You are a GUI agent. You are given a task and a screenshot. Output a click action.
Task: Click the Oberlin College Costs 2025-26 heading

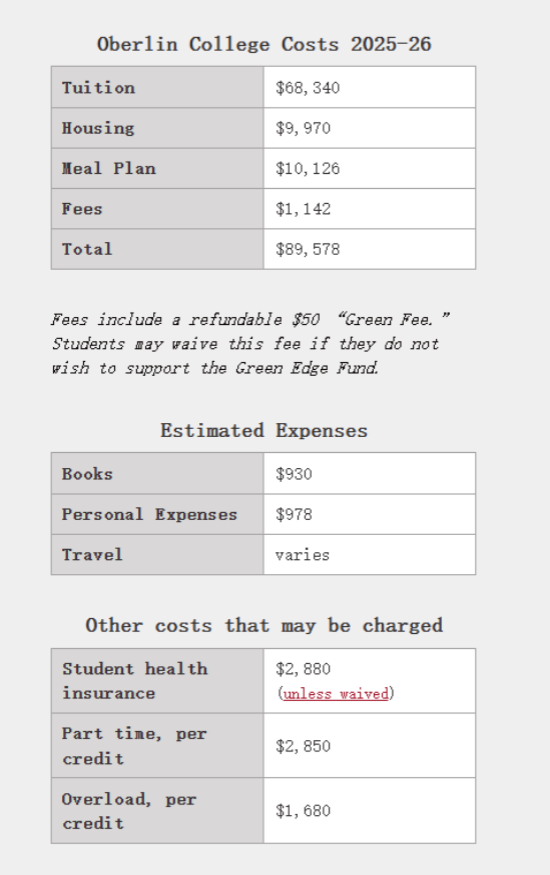click(264, 44)
